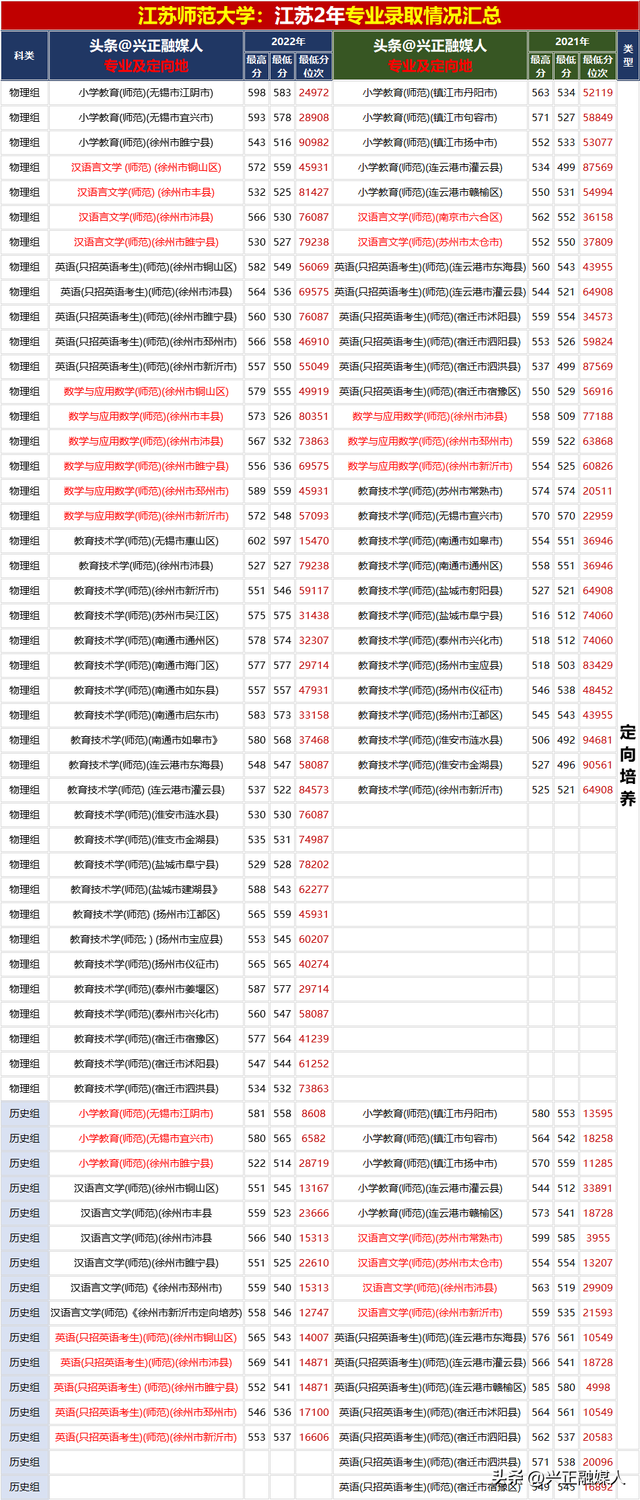Select rank value 23666
The image size is (640, 1500).
(x=314, y=1213)
